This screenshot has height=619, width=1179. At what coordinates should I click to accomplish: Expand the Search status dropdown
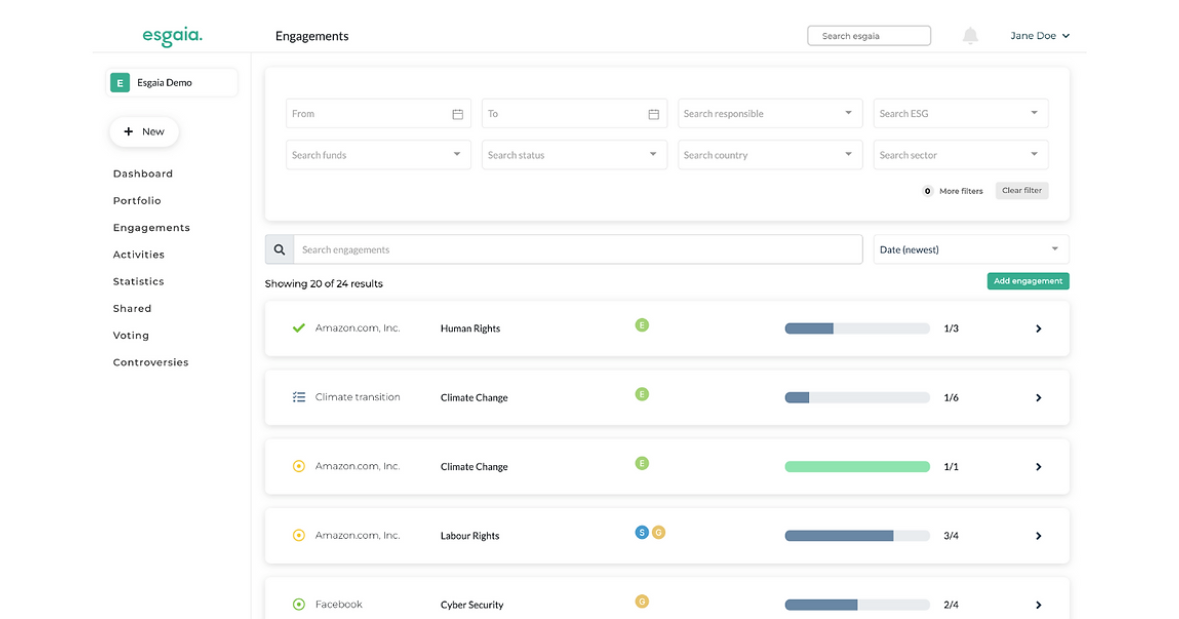pyautogui.click(x=572, y=155)
